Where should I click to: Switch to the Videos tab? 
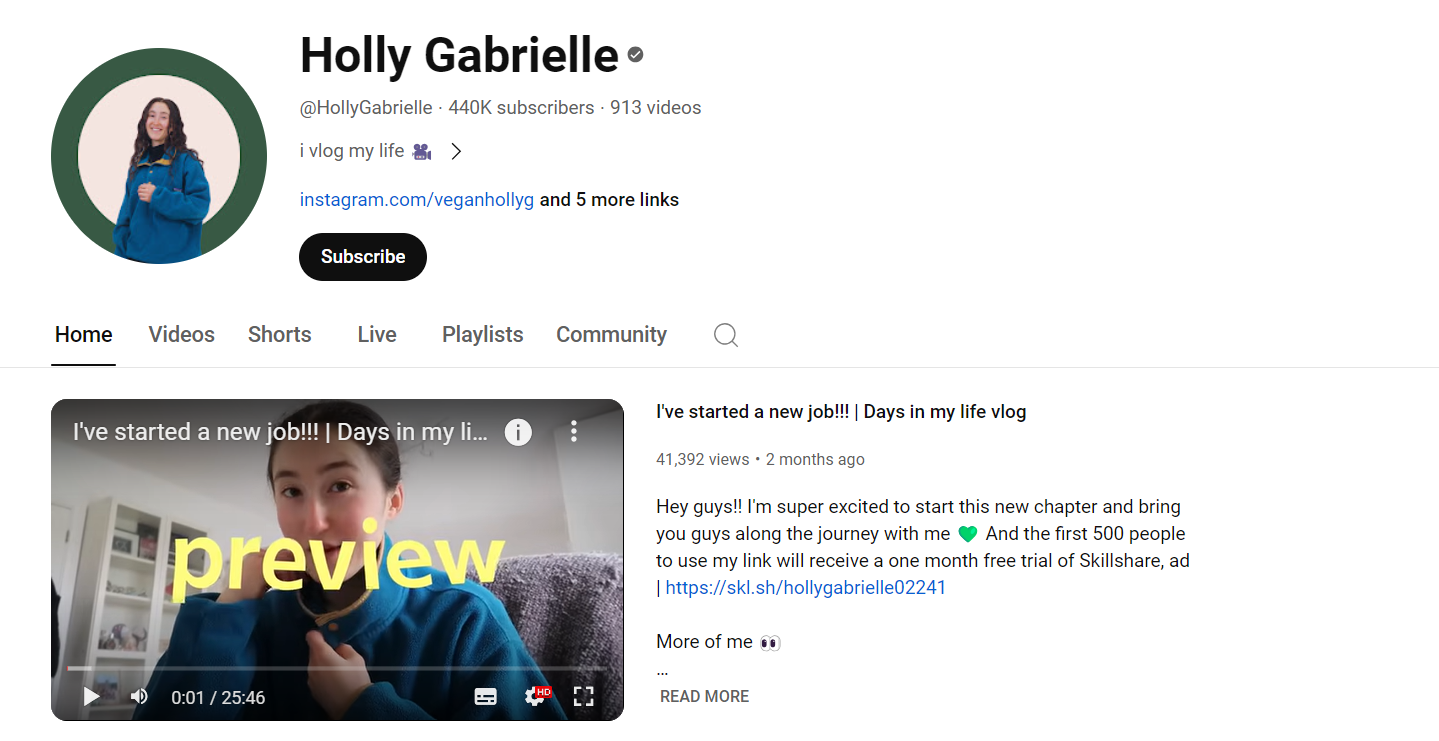pyautogui.click(x=182, y=335)
